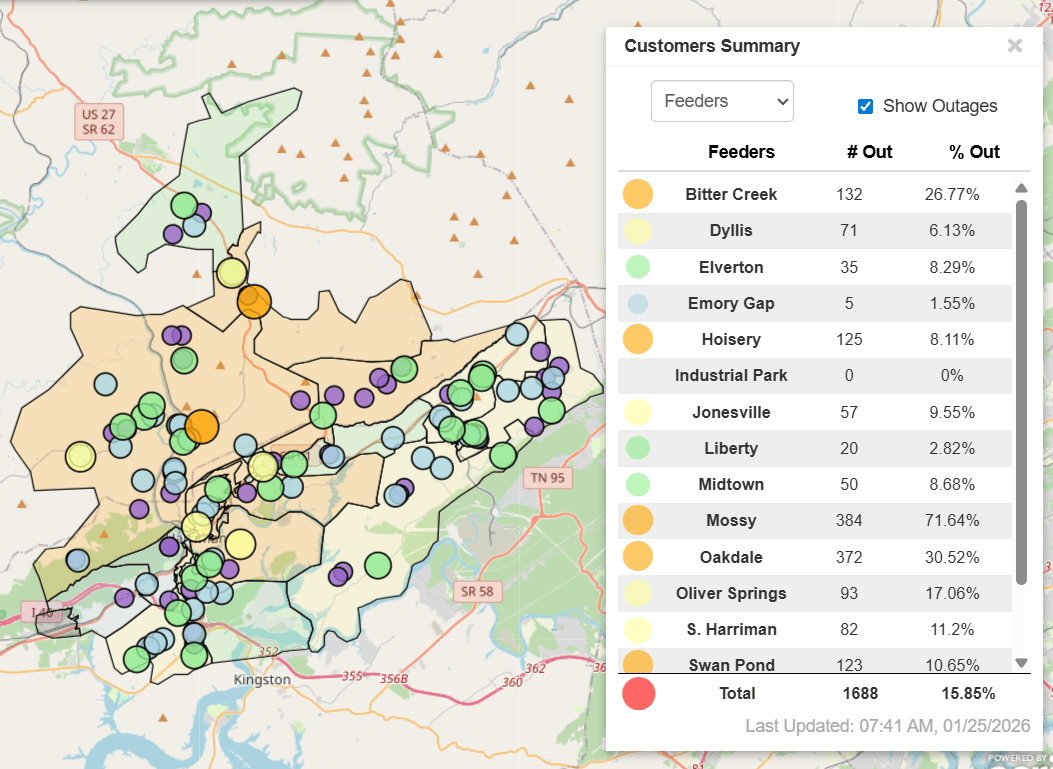The width and height of the screenshot is (1053, 769).
Task: Close the Customers Summary panel
Action: [1014, 46]
